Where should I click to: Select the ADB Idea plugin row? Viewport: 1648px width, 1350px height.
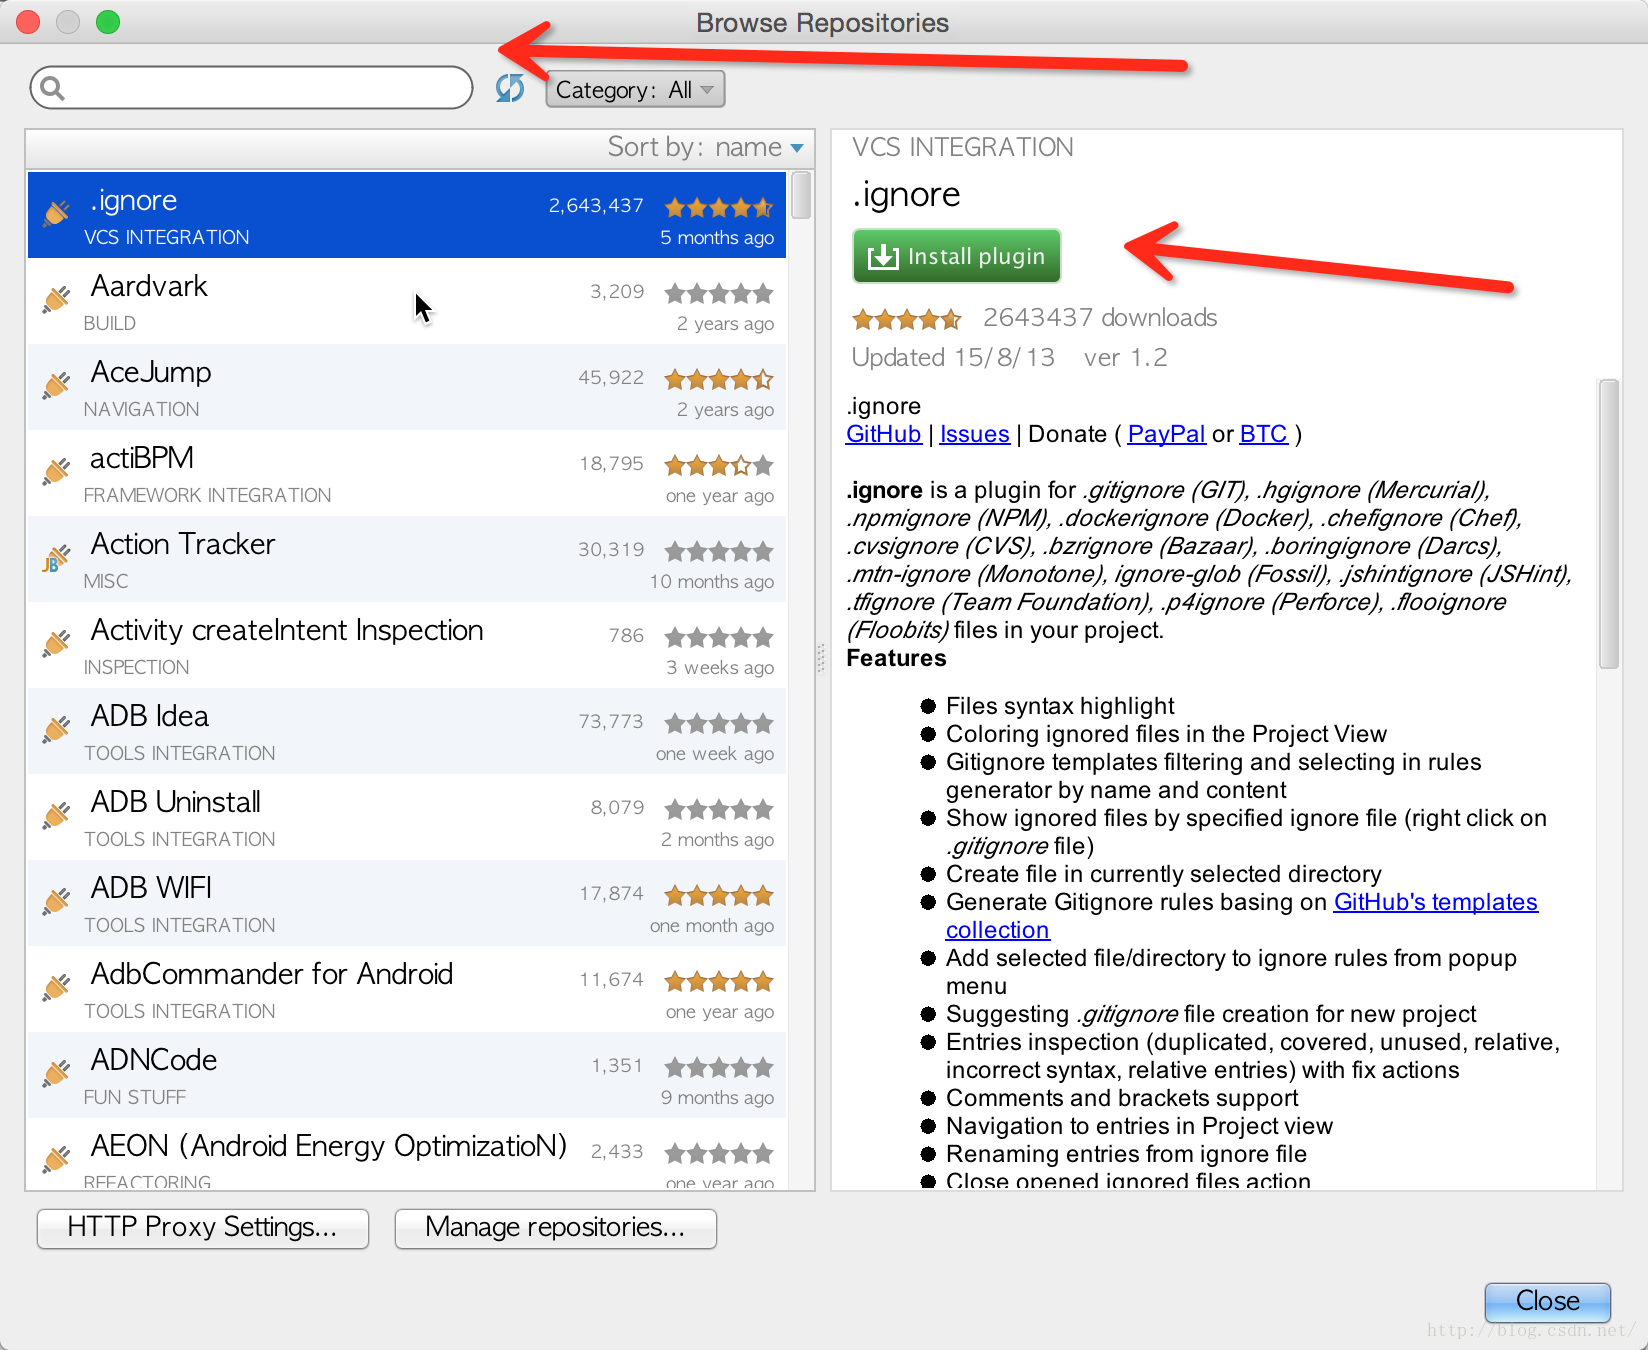coord(407,731)
